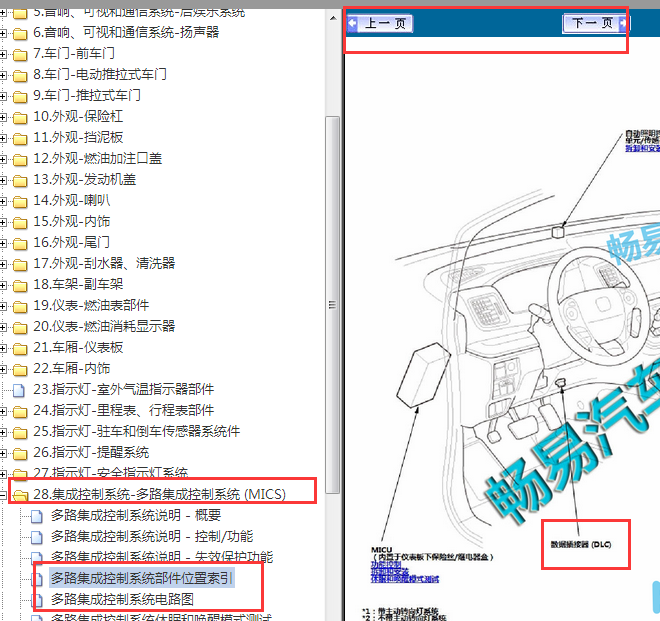660x621 pixels.
Task: Click the folder icon for 9.车门-推拉式车门
Action: tap(20, 96)
